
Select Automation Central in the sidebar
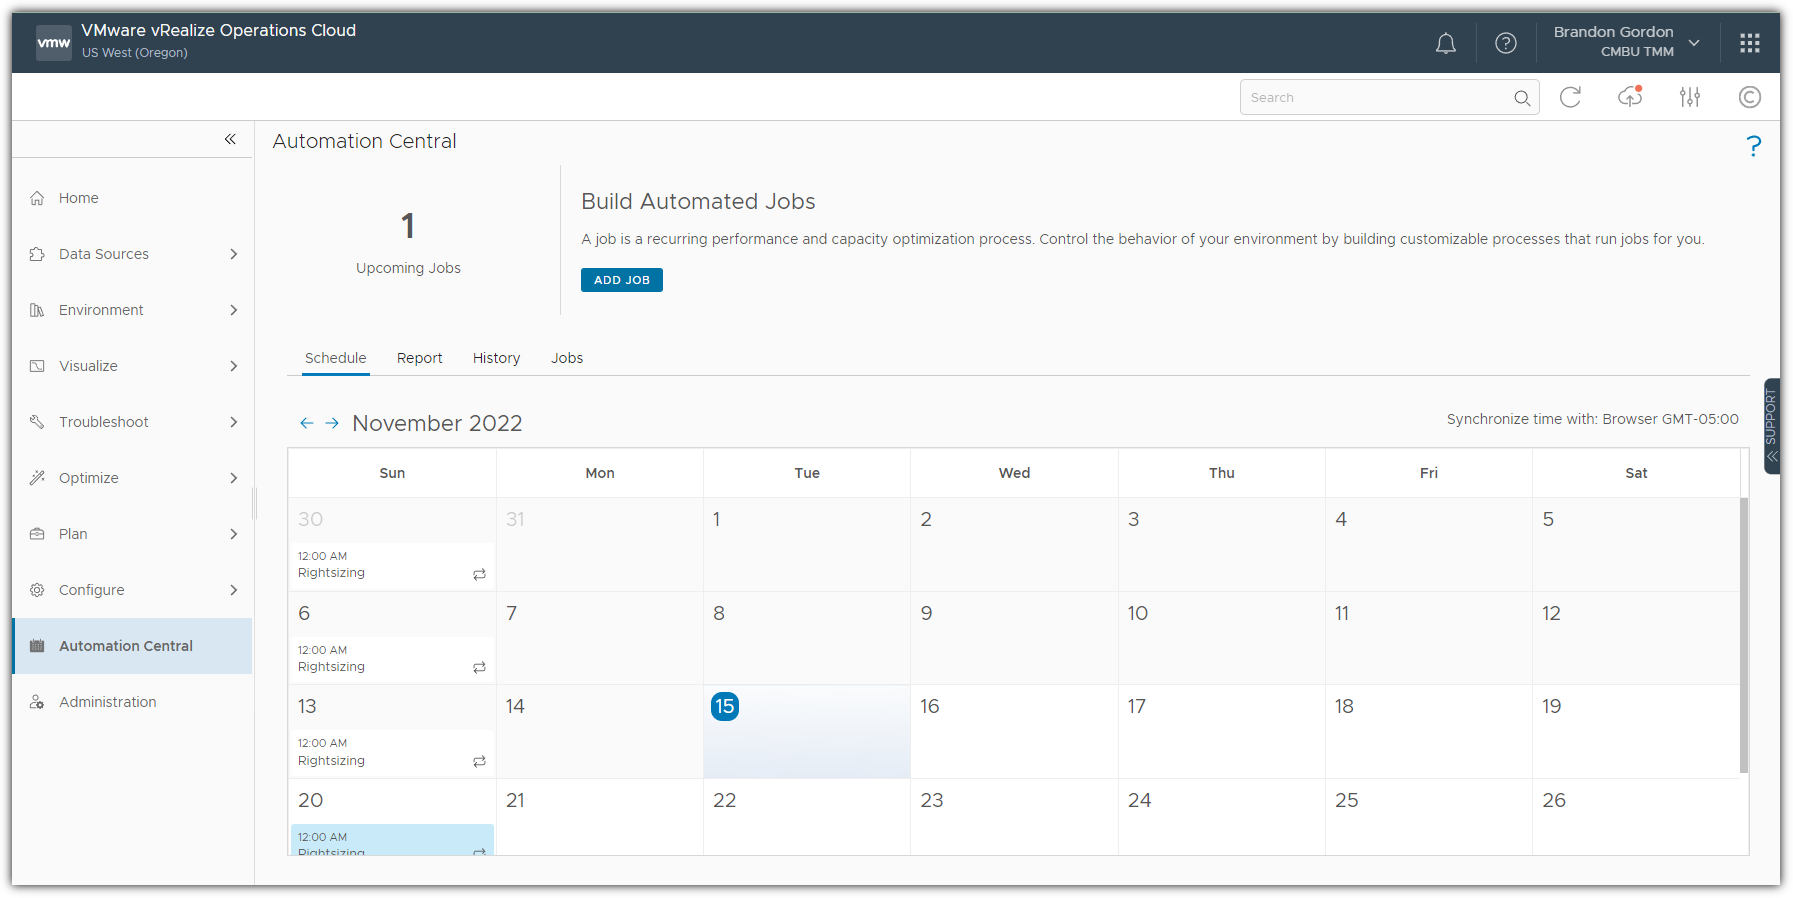pos(132,646)
